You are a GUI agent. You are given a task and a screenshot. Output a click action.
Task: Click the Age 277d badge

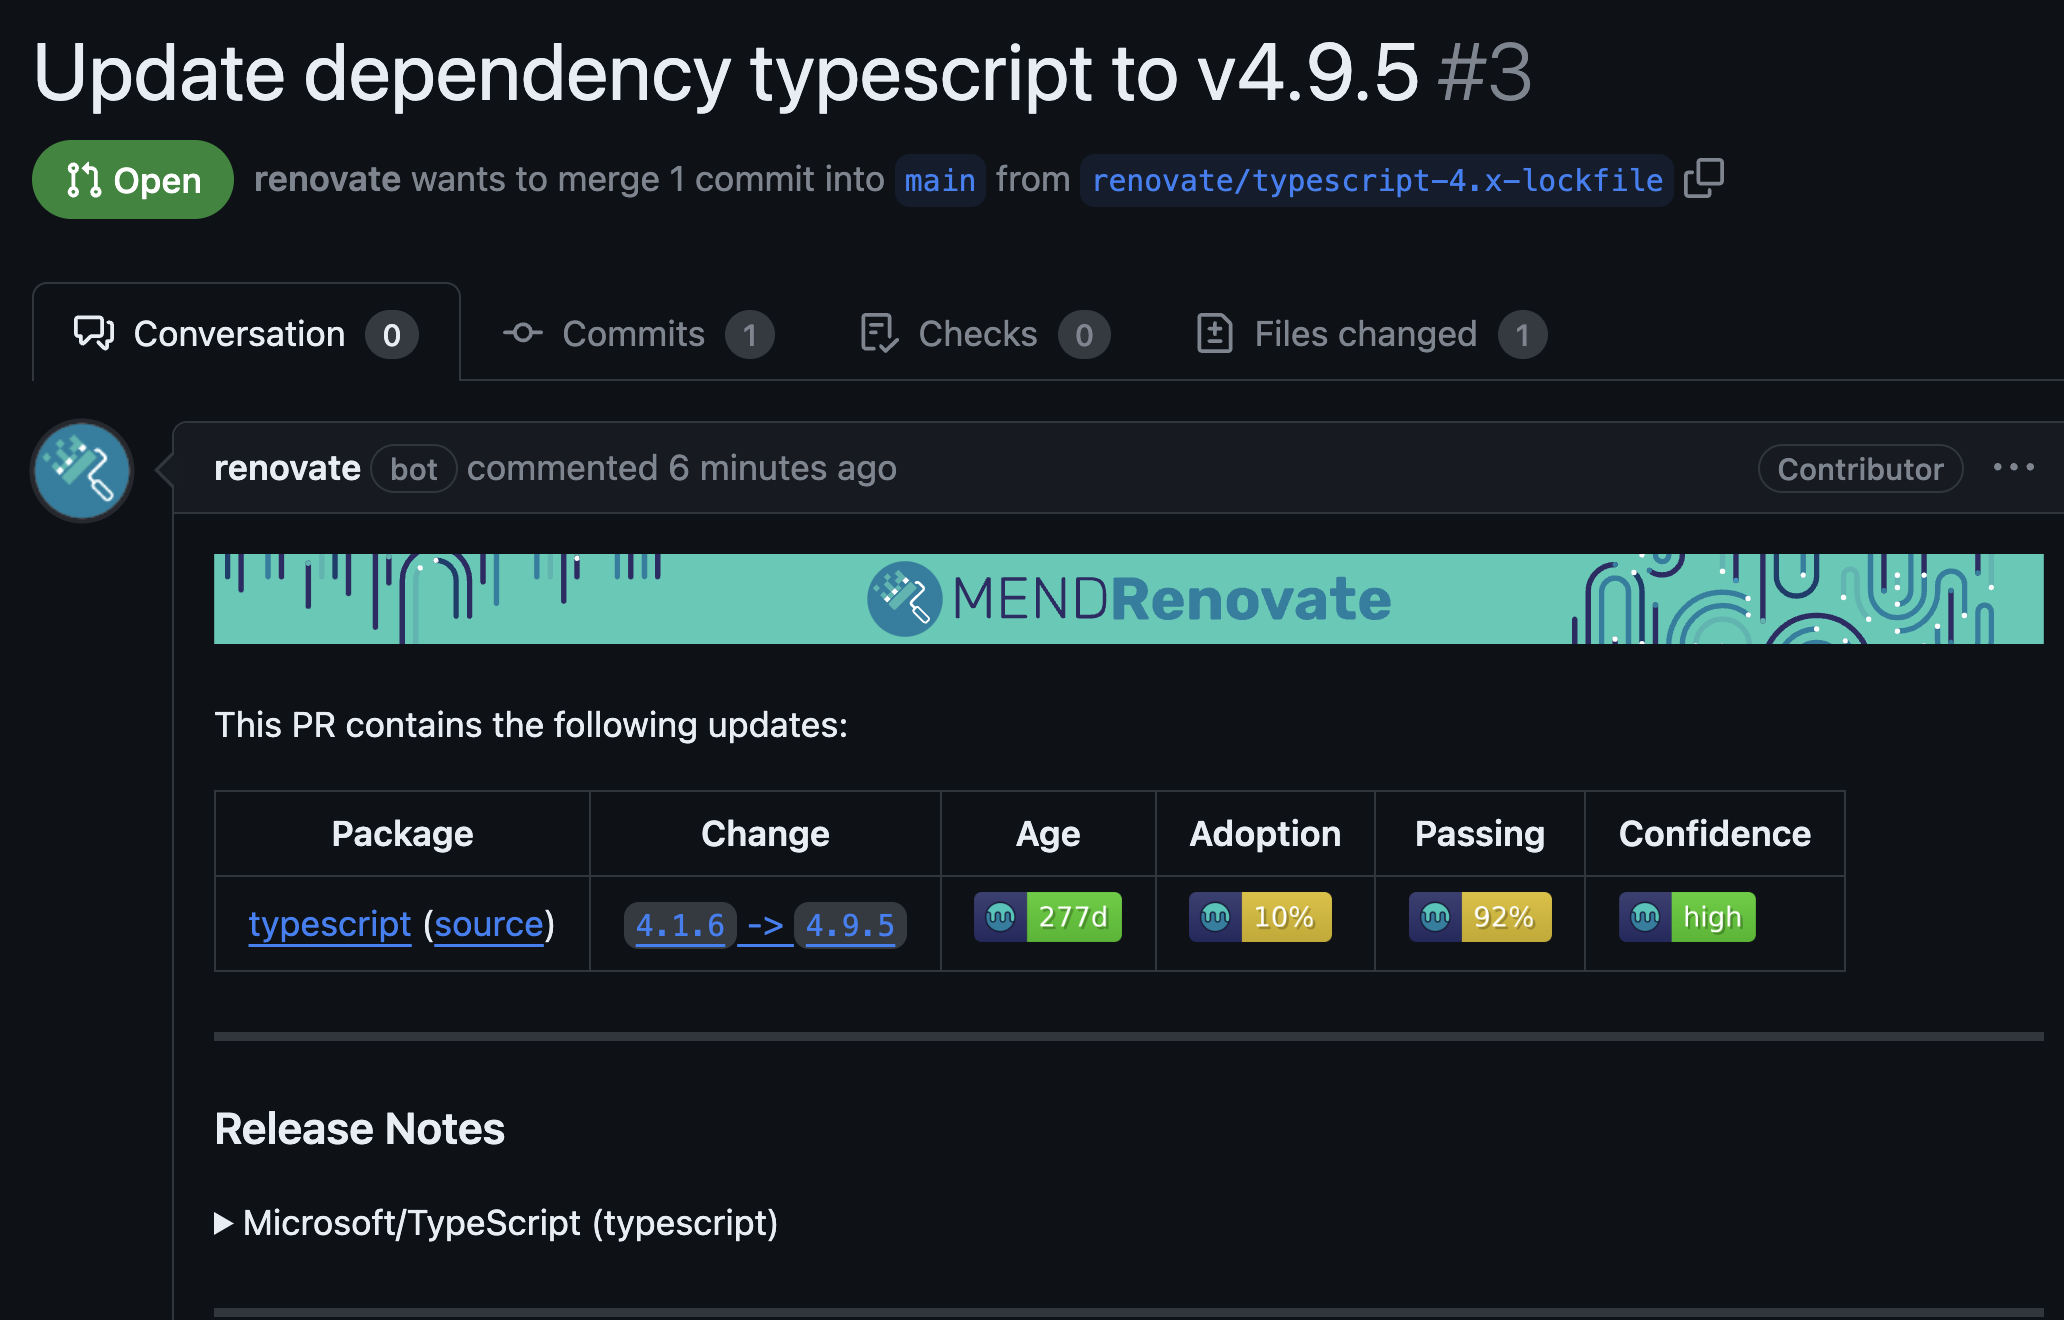[1048, 917]
